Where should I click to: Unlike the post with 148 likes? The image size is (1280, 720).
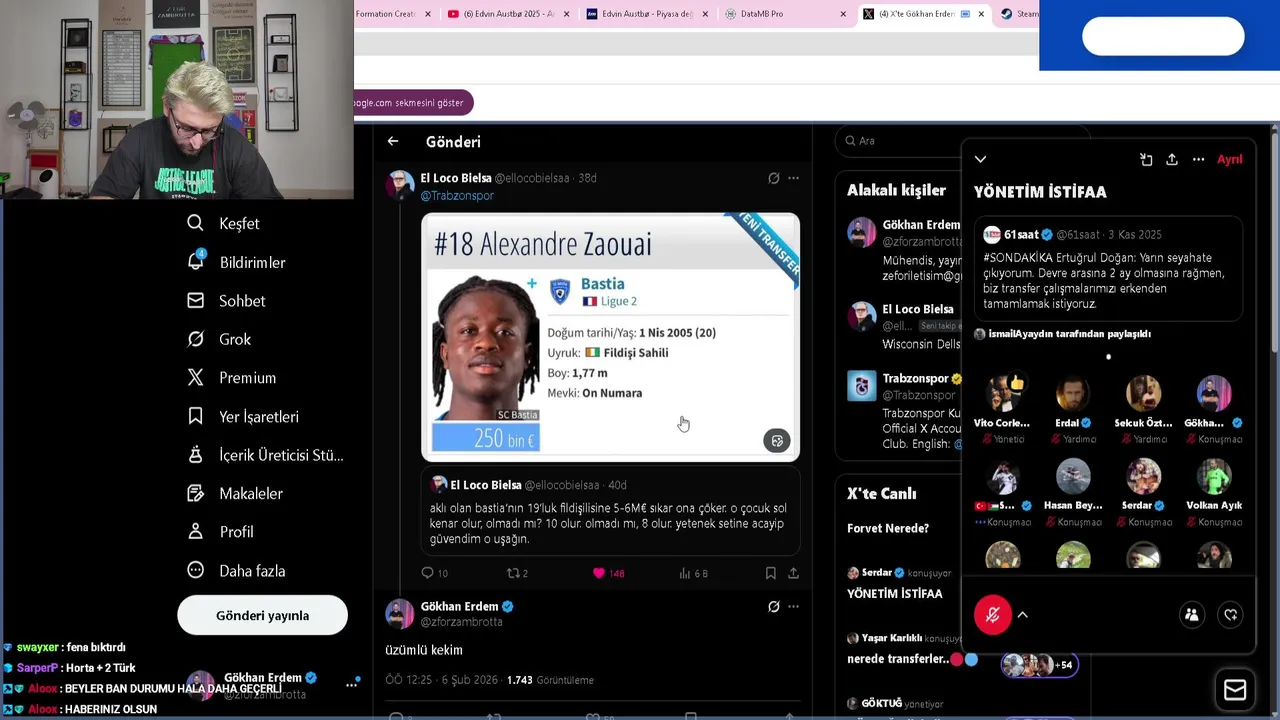pos(608,573)
